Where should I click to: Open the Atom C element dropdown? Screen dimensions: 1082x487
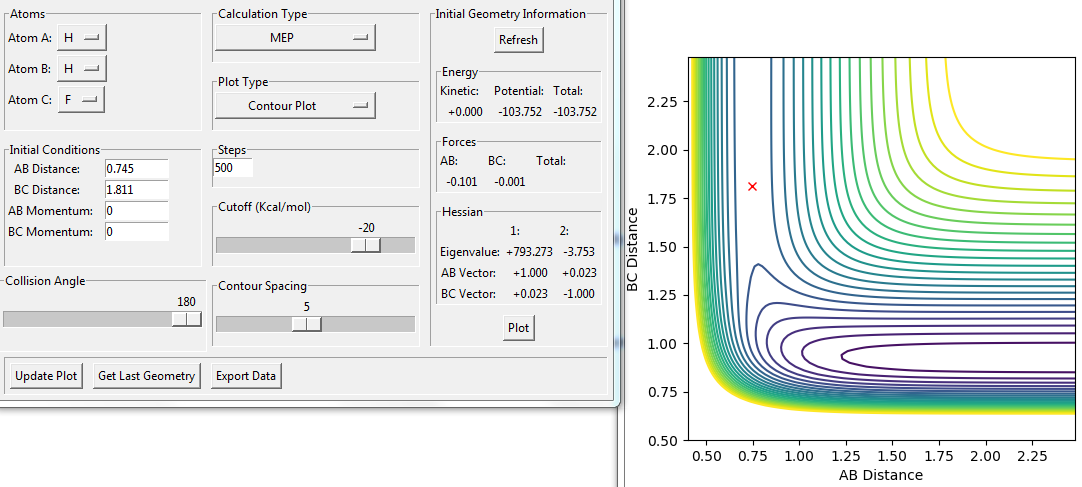pos(81,99)
